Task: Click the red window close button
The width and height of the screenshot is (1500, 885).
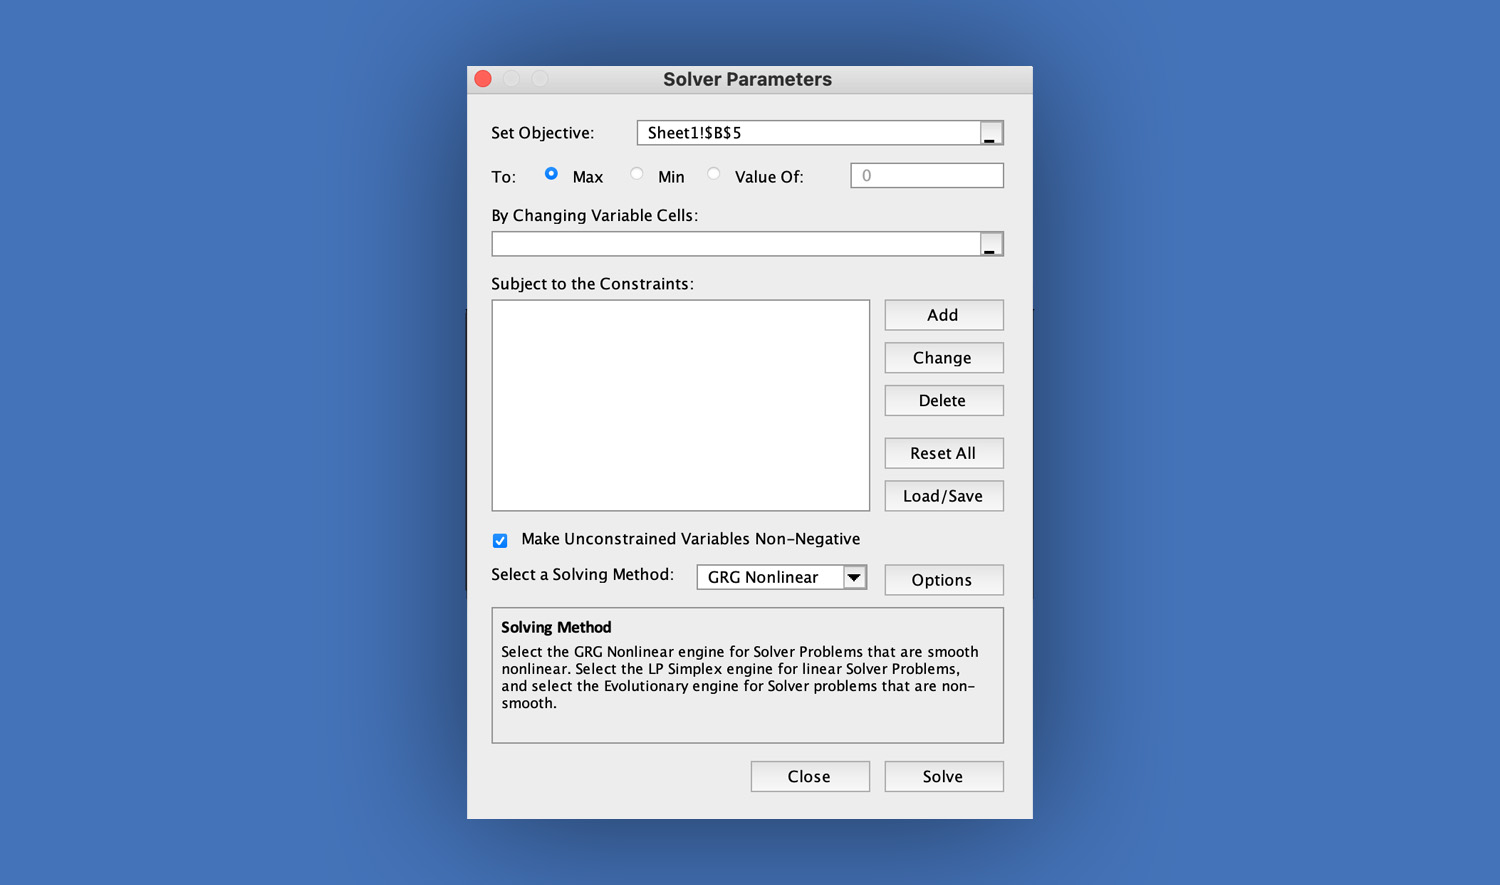Action: pos(483,79)
